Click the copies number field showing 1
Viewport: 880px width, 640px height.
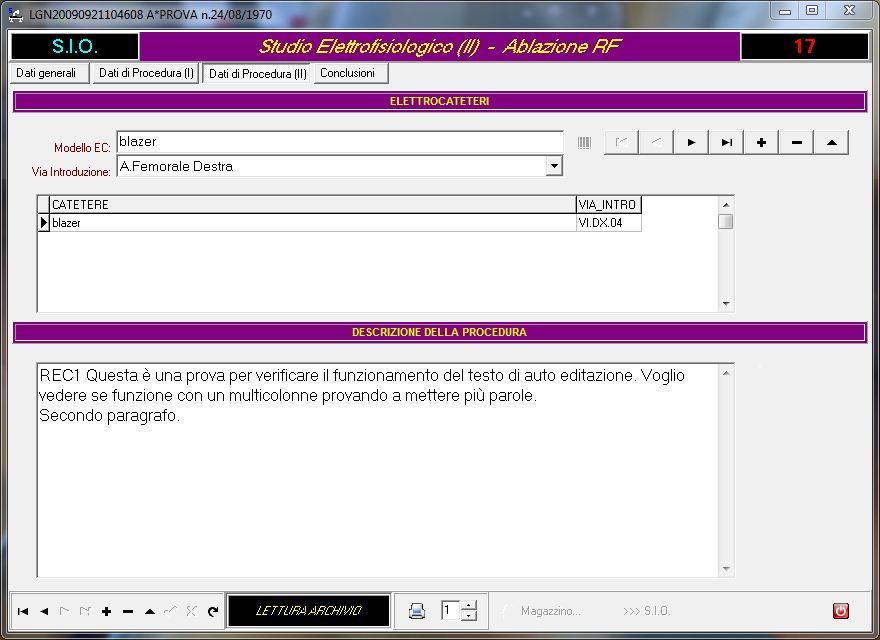451,610
